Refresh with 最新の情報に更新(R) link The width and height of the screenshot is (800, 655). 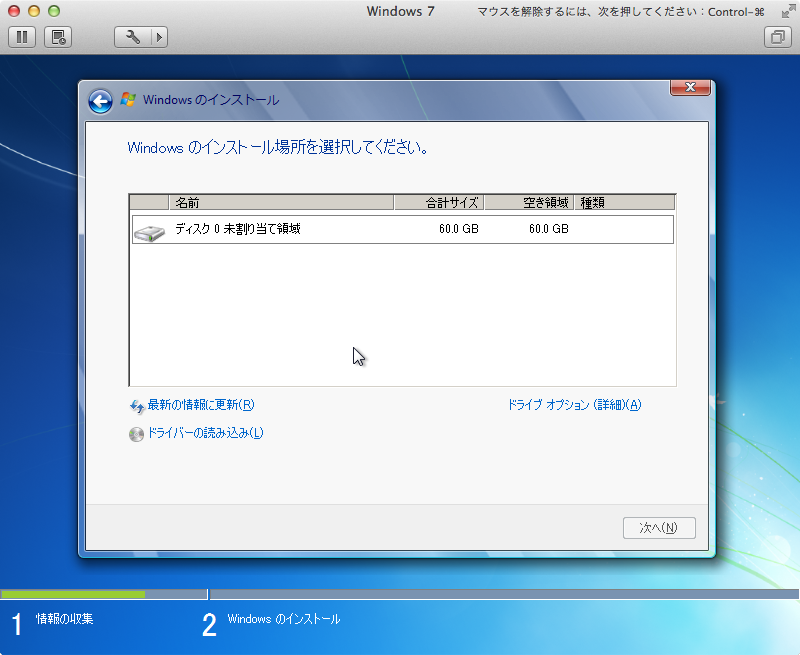(x=201, y=405)
